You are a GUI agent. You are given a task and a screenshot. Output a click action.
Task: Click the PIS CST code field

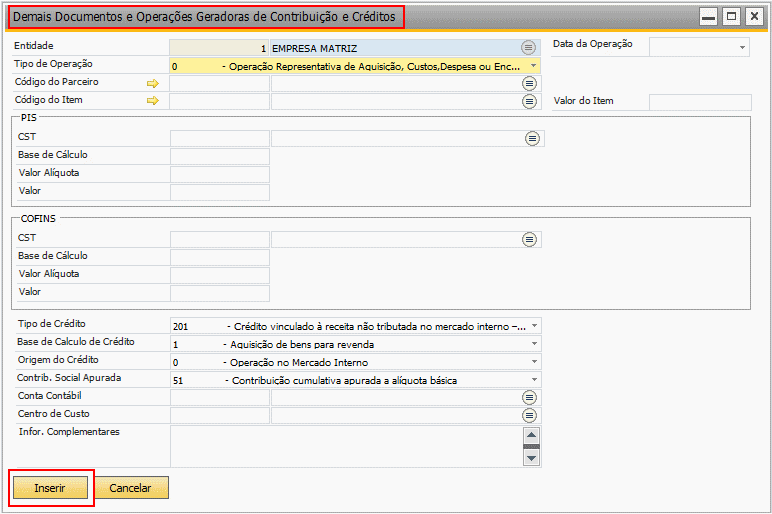coord(220,138)
